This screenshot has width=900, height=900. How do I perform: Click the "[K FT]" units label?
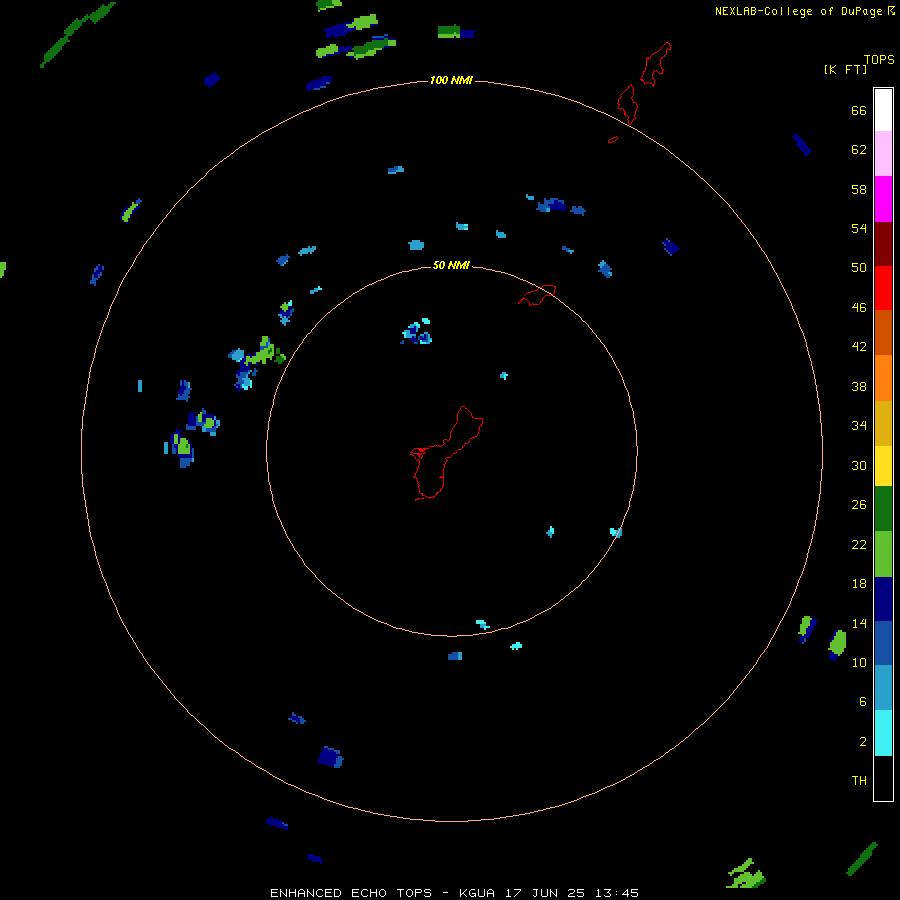(x=845, y=70)
